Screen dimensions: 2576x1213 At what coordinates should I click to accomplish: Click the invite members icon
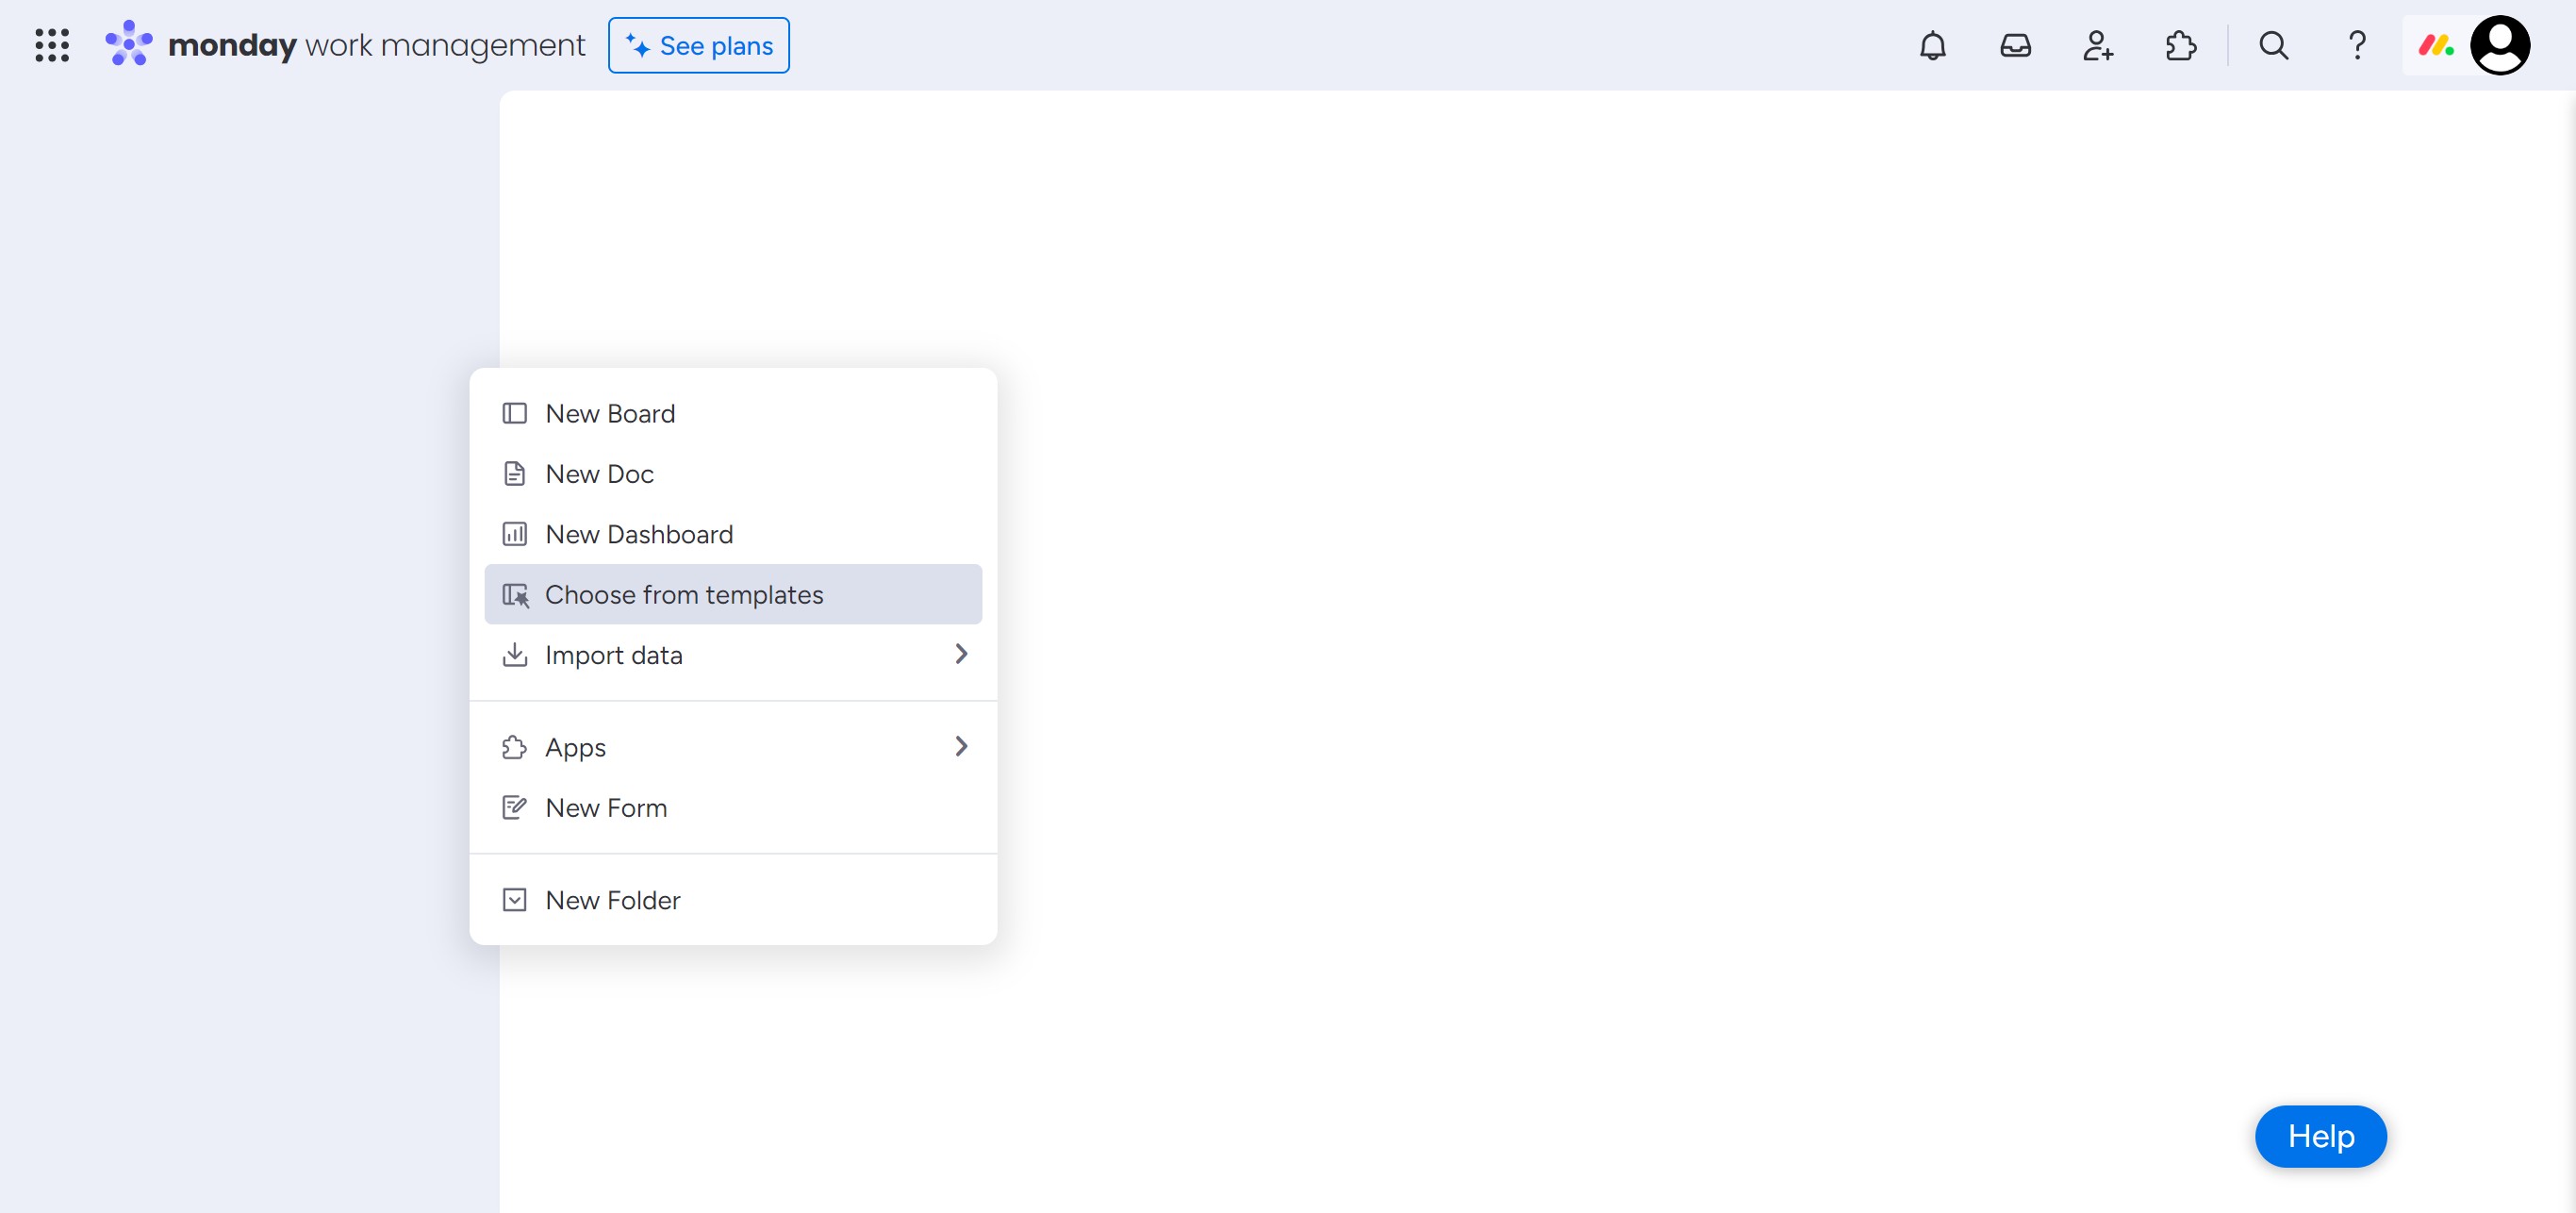pos(2097,45)
